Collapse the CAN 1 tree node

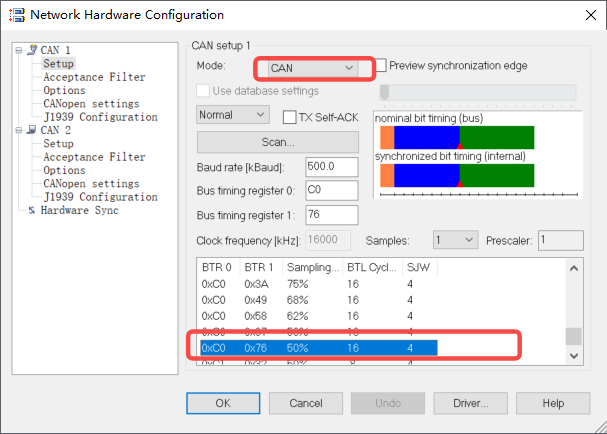[19, 50]
